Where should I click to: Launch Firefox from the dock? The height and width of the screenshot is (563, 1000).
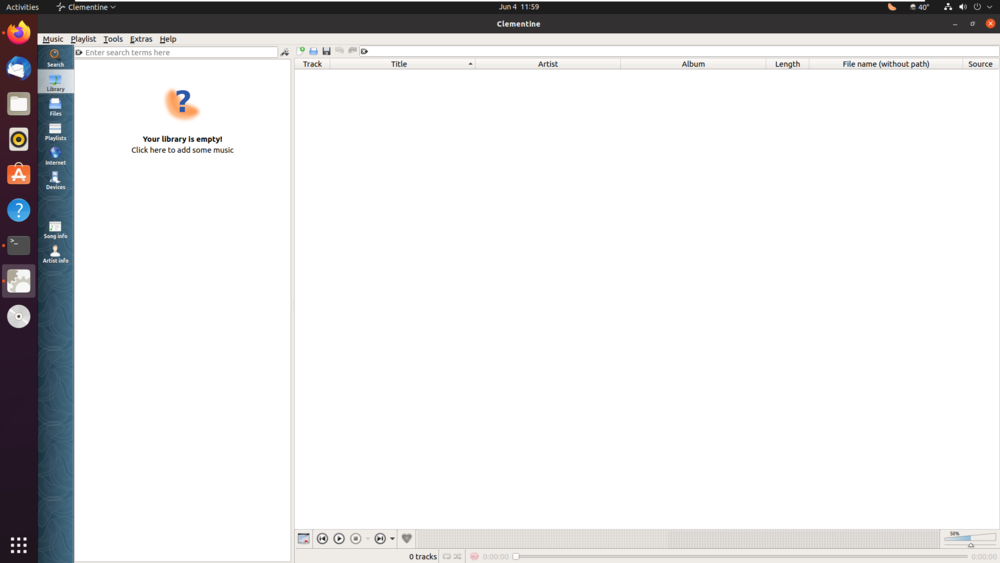(18, 33)
